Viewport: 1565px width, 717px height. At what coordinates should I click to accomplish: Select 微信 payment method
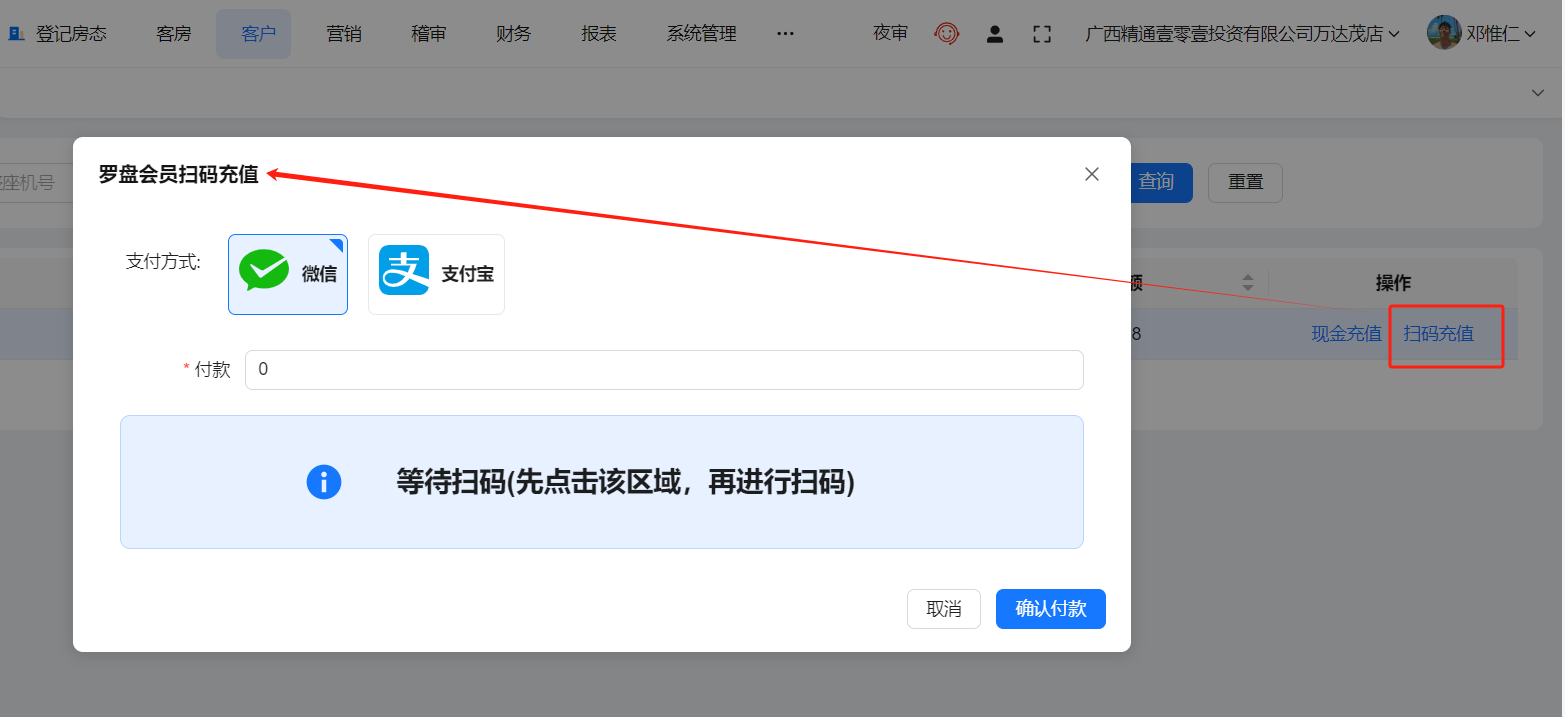click(x=288, y=274)
